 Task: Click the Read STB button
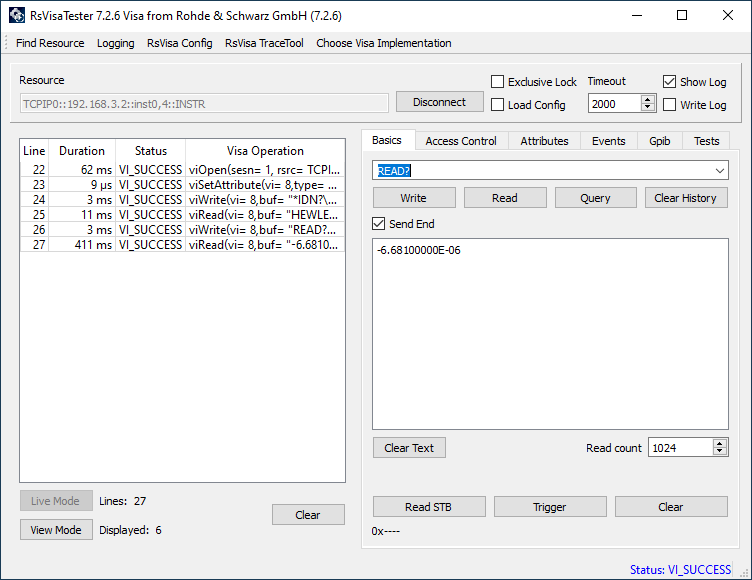429,507
